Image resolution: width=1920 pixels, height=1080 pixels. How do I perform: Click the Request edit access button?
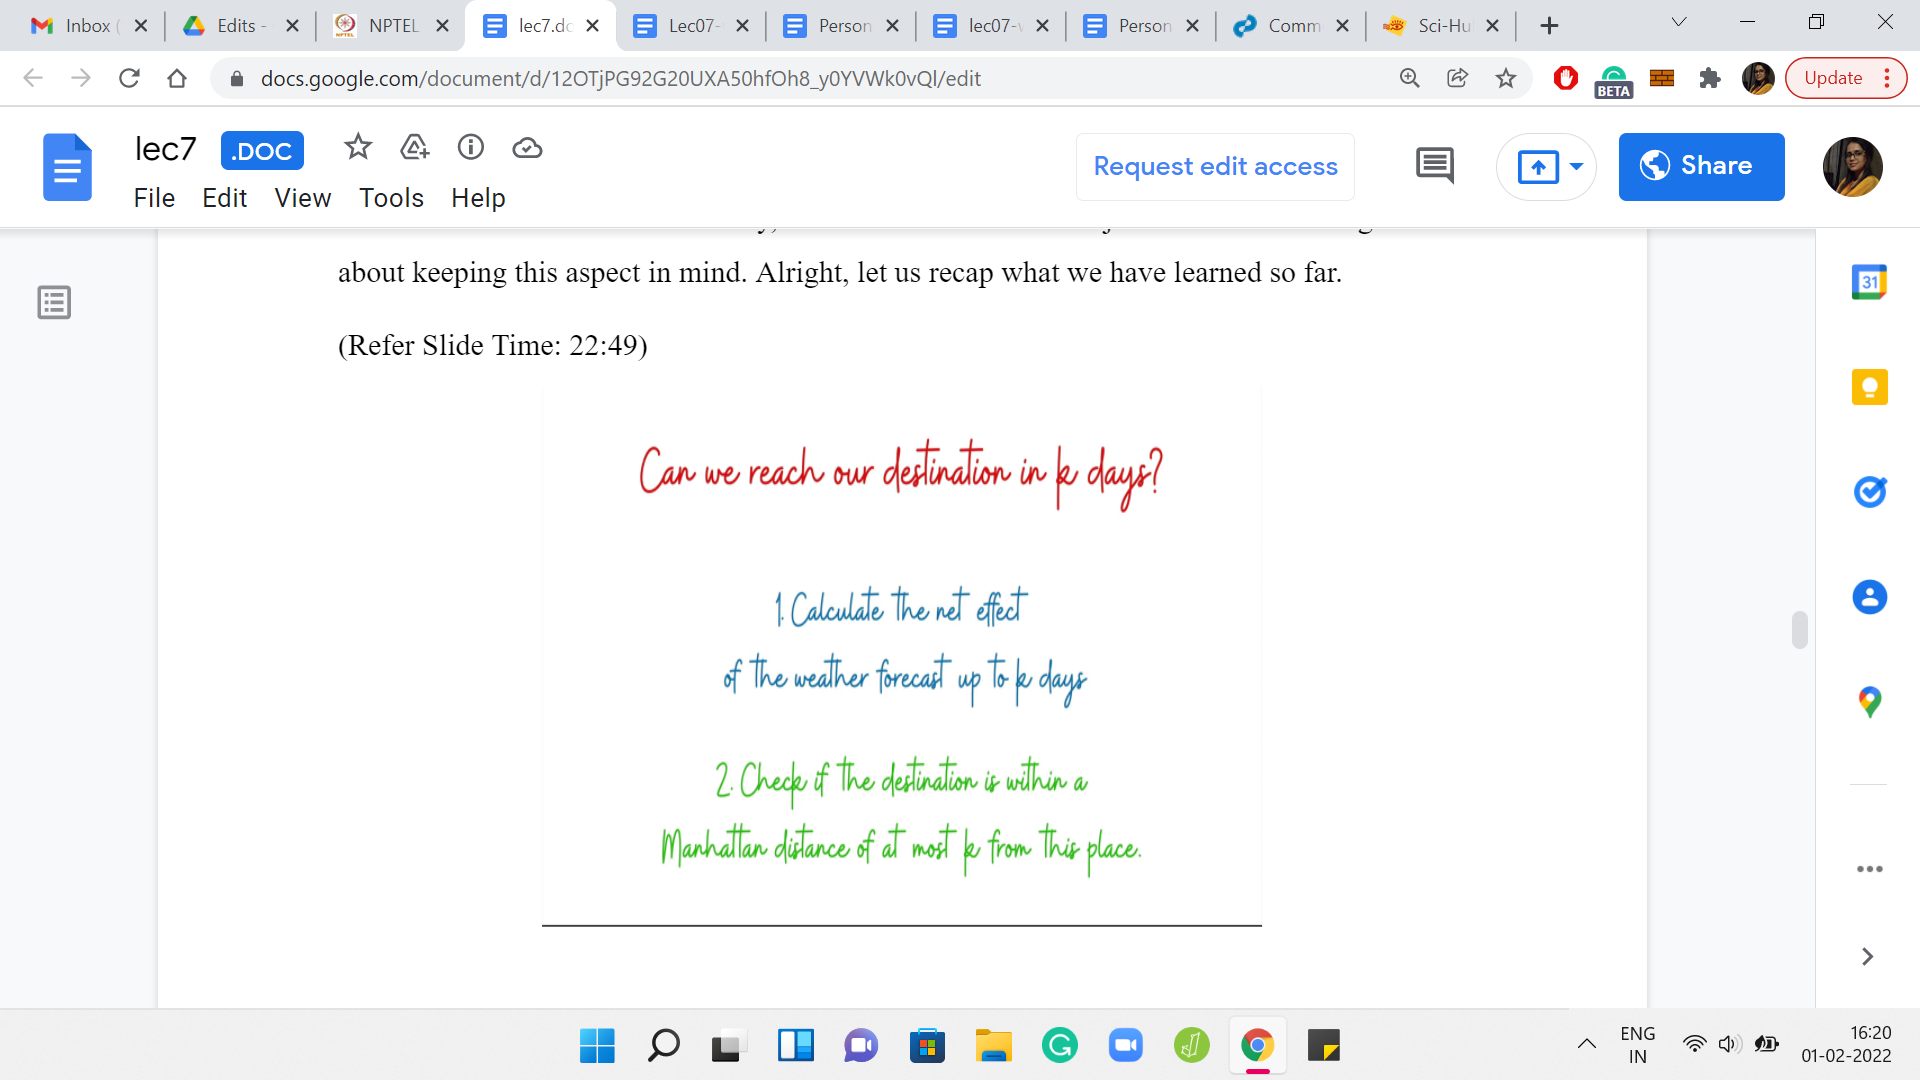(1215, 166)
